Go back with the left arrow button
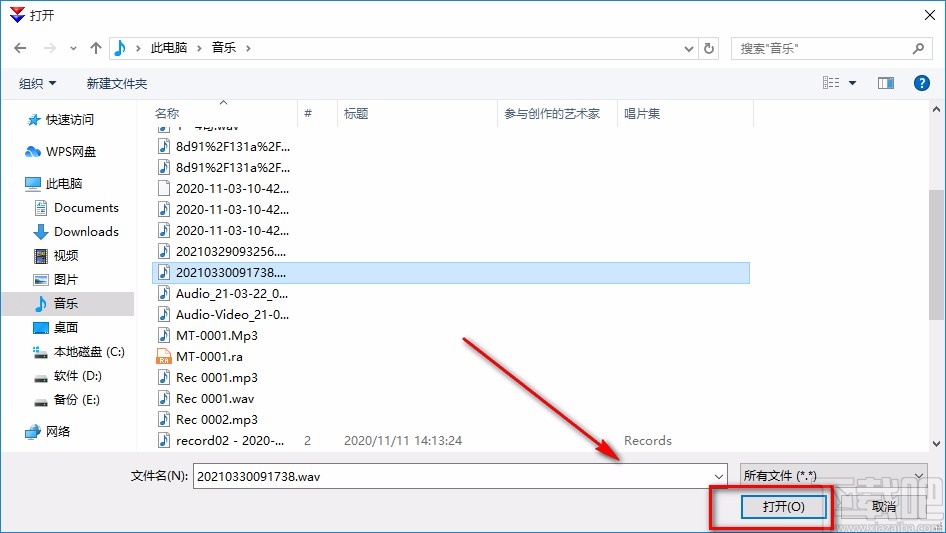The height and width of the screenshot is (533, 946). 20,48
